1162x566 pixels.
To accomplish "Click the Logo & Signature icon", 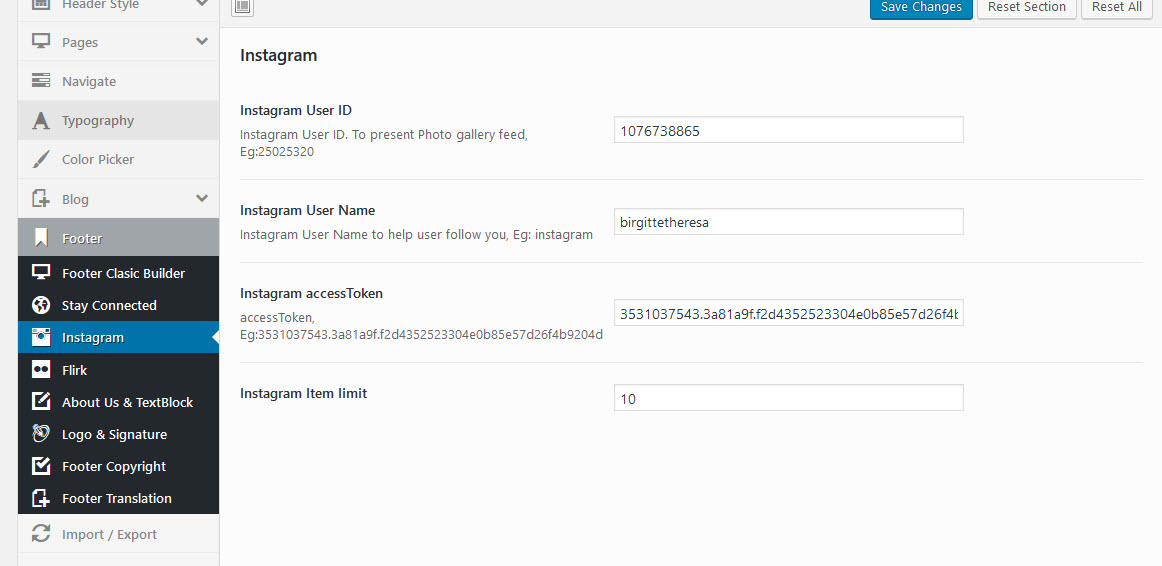I will (41, 433).
